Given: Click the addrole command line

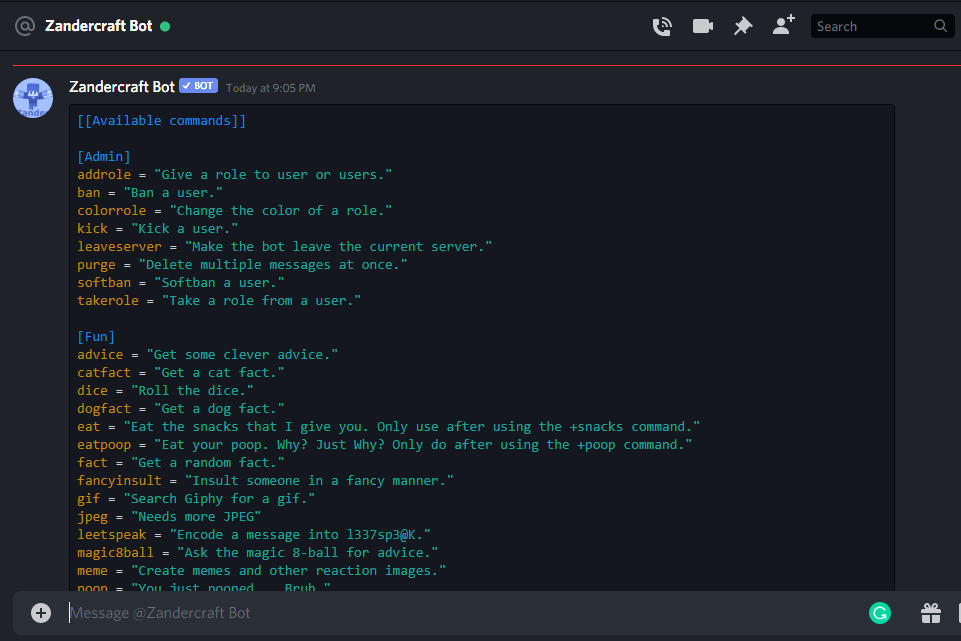Looking at the screenshot, I should click(x=235, y=175).
